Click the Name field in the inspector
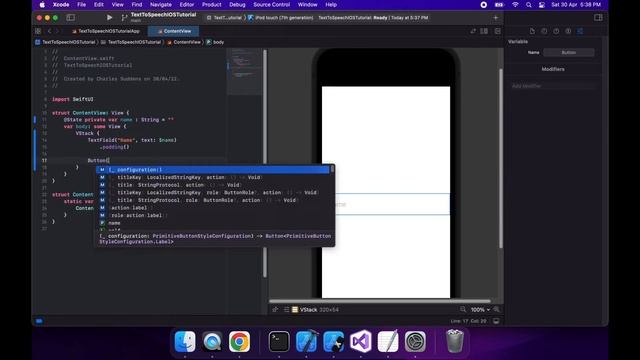 [569, 52]
